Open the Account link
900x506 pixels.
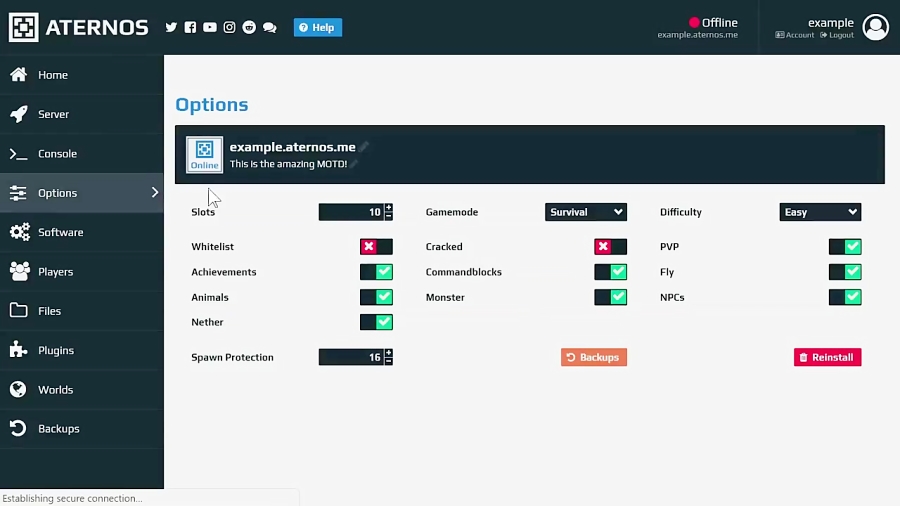point(794,35)
